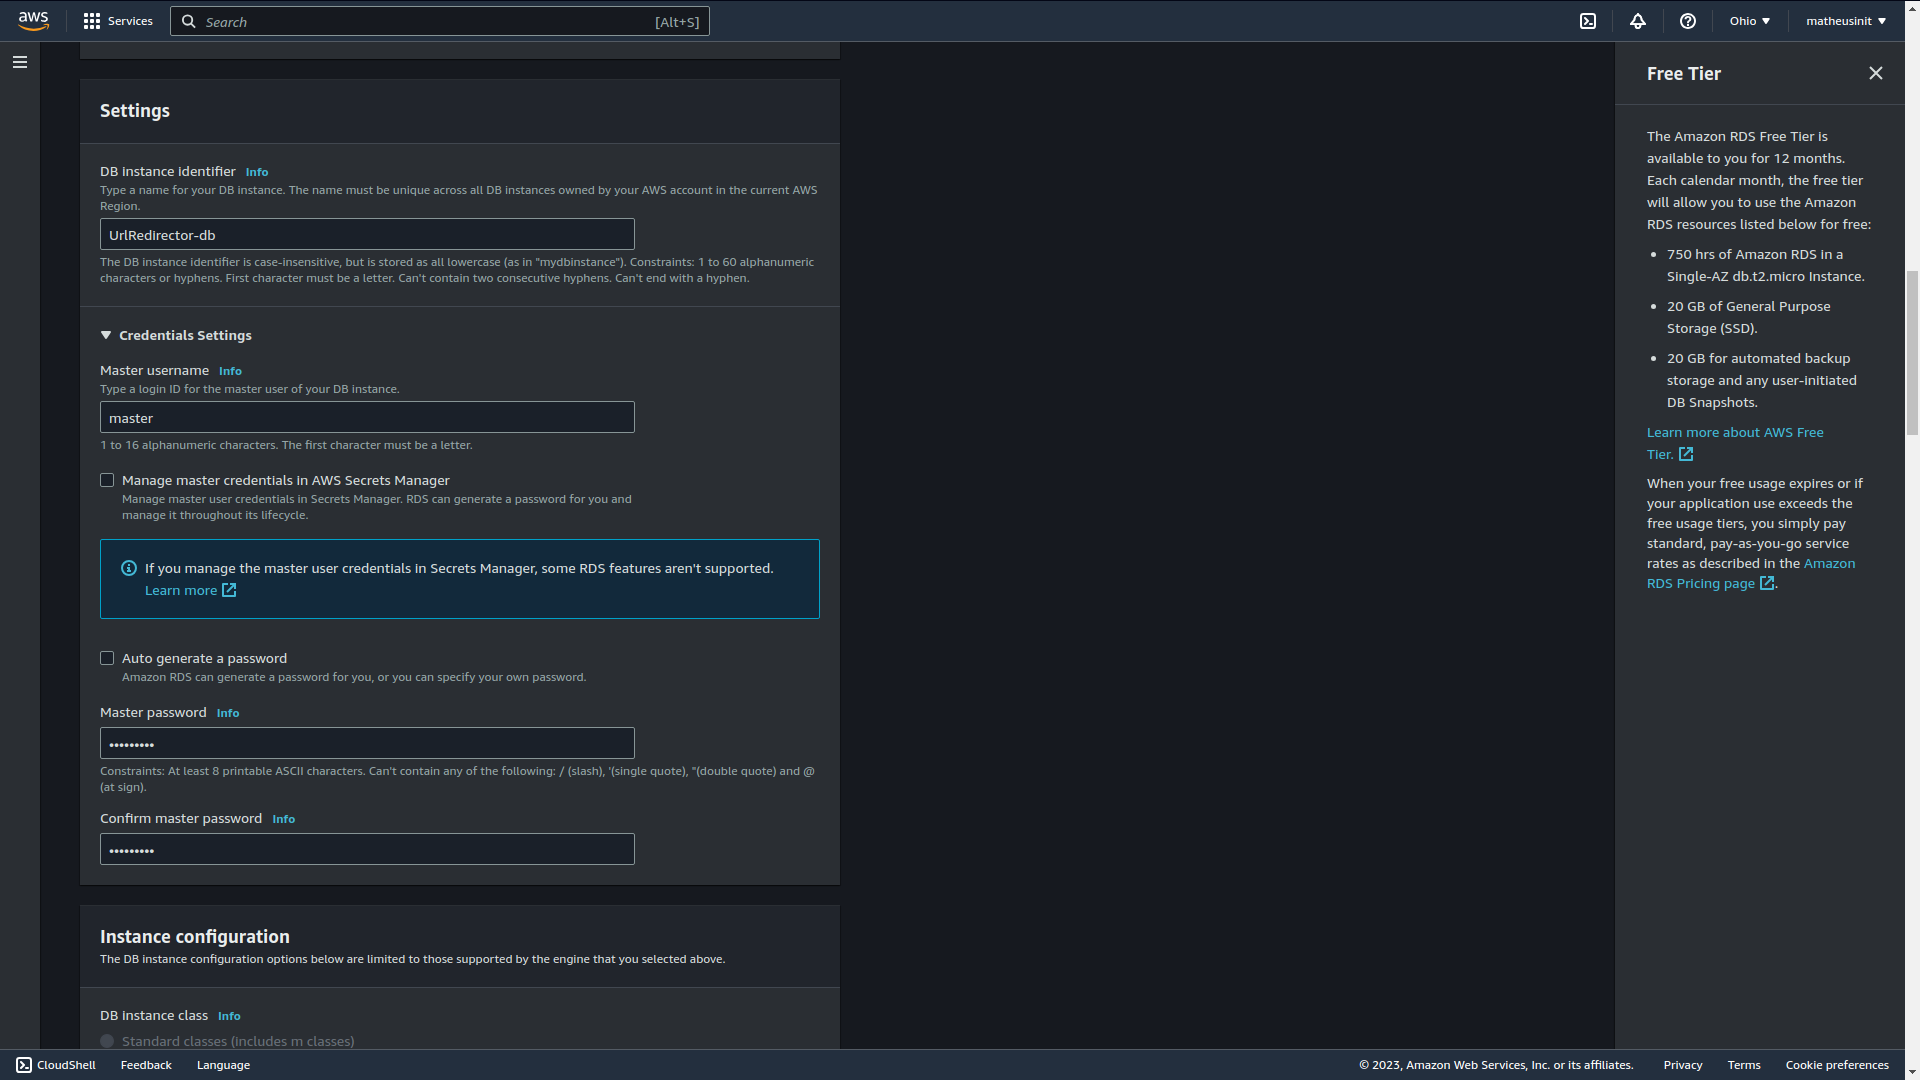Click the Help question mark icon
Screen dimensions: 1920x1080
[1688, 21]
